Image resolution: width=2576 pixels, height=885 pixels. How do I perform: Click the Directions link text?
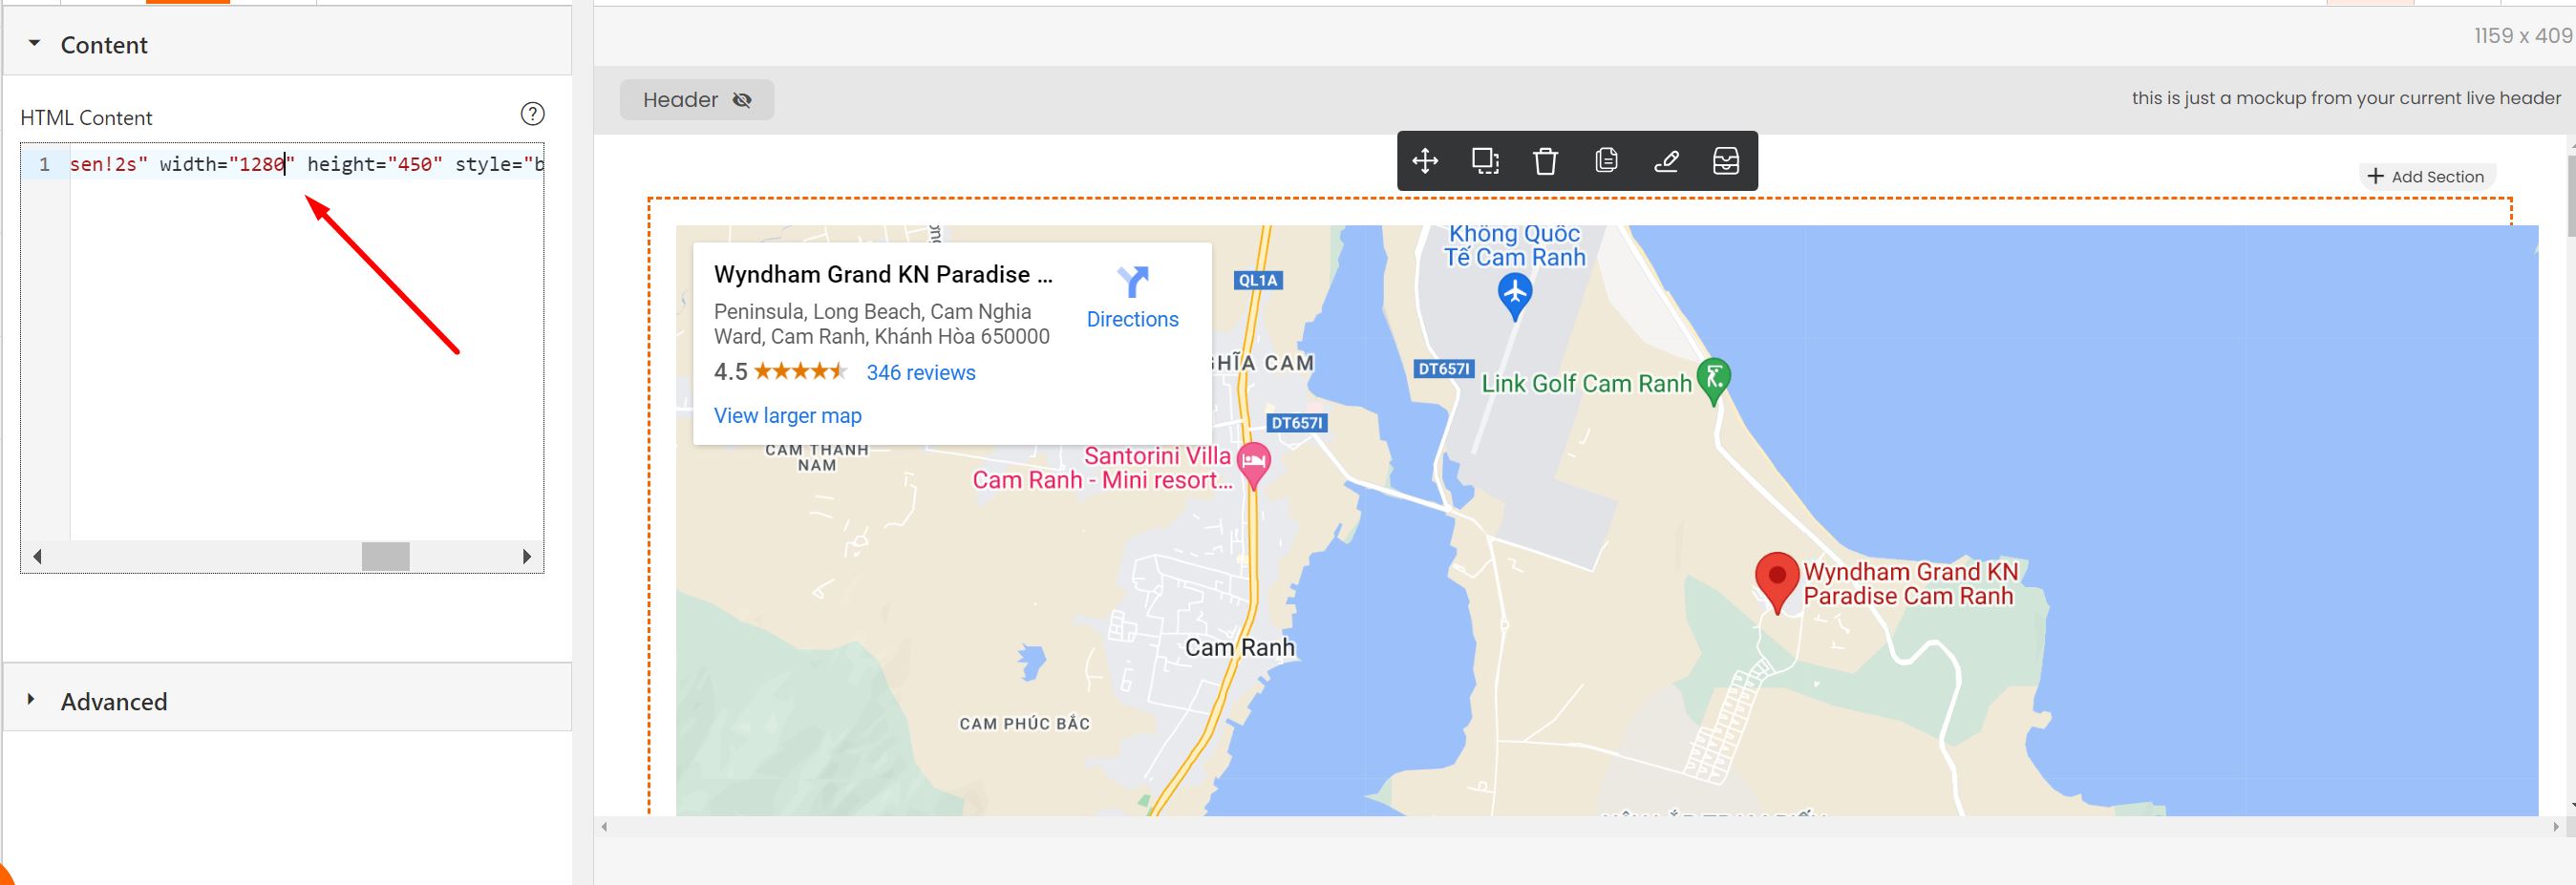1132,319
